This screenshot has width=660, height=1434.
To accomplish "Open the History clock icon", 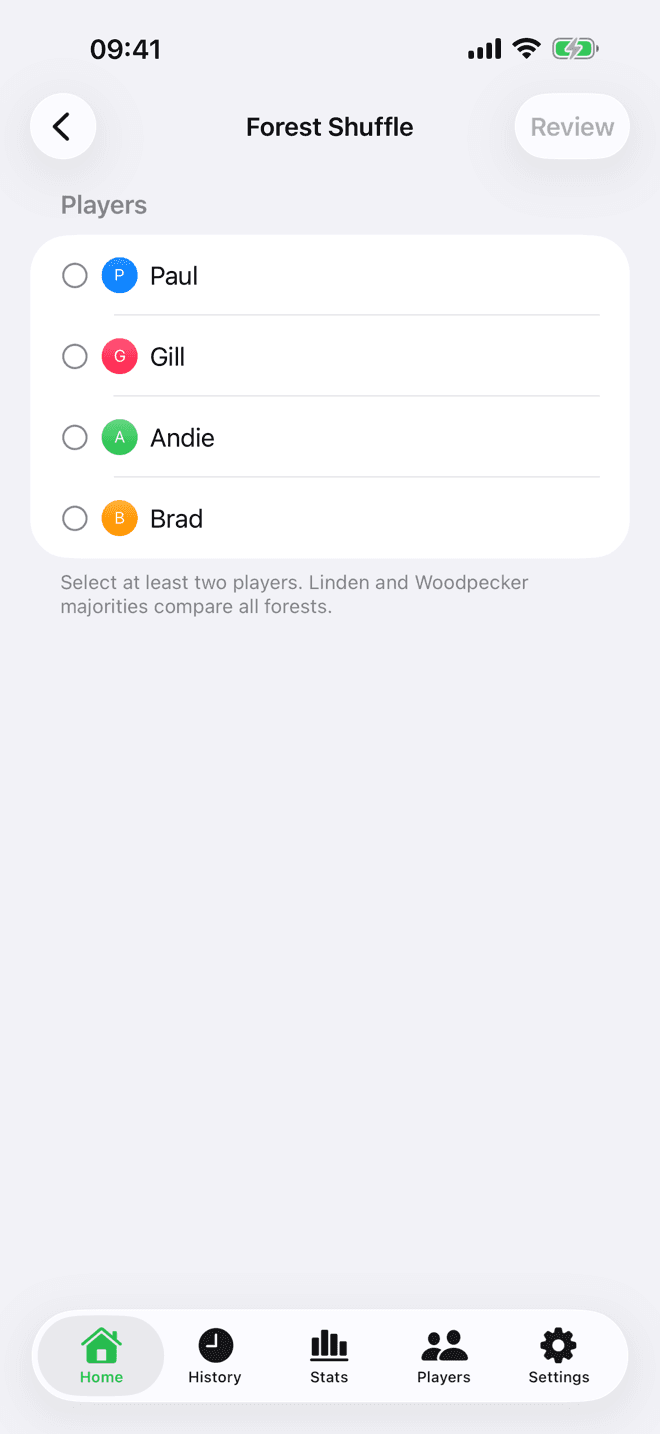I will (215, 1345).
